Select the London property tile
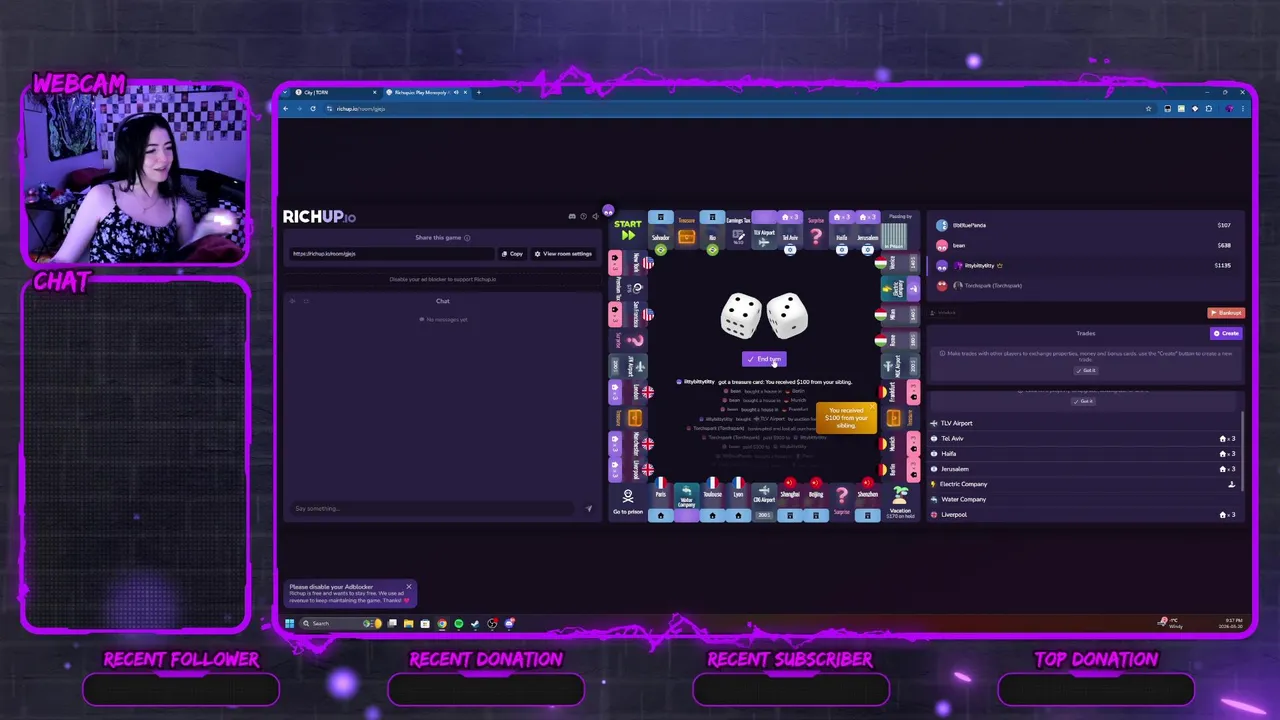This screenshot has height=720, width=1280. click(628, 392)
